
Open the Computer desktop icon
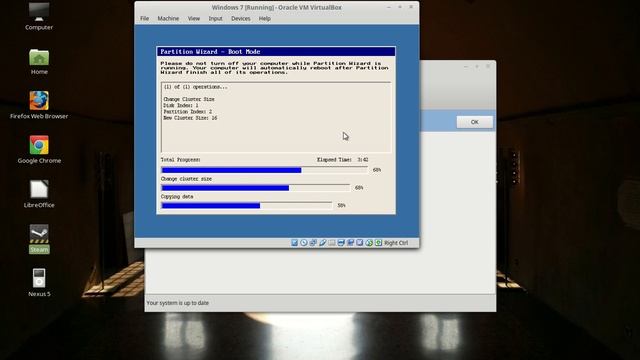pyautogui.click(x=39, y=16)
